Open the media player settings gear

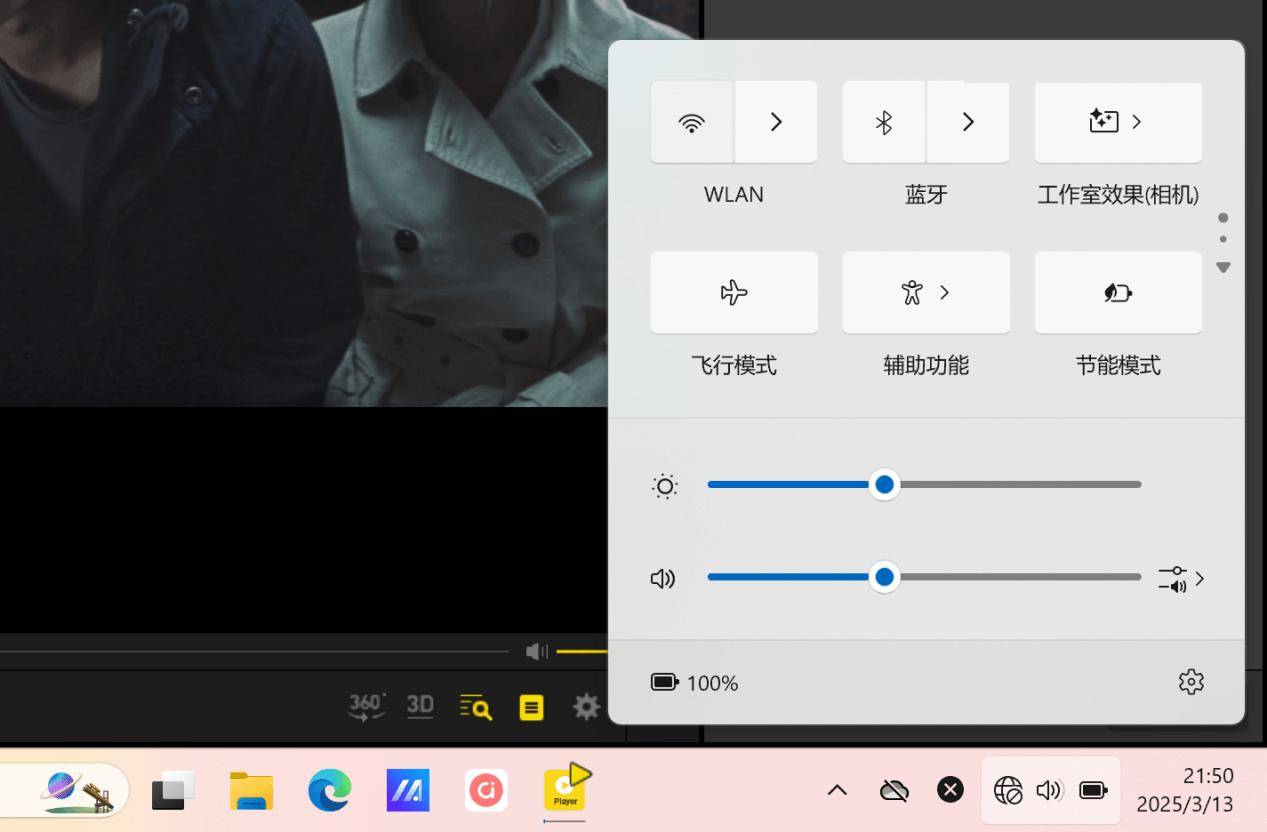coord(586,707)
